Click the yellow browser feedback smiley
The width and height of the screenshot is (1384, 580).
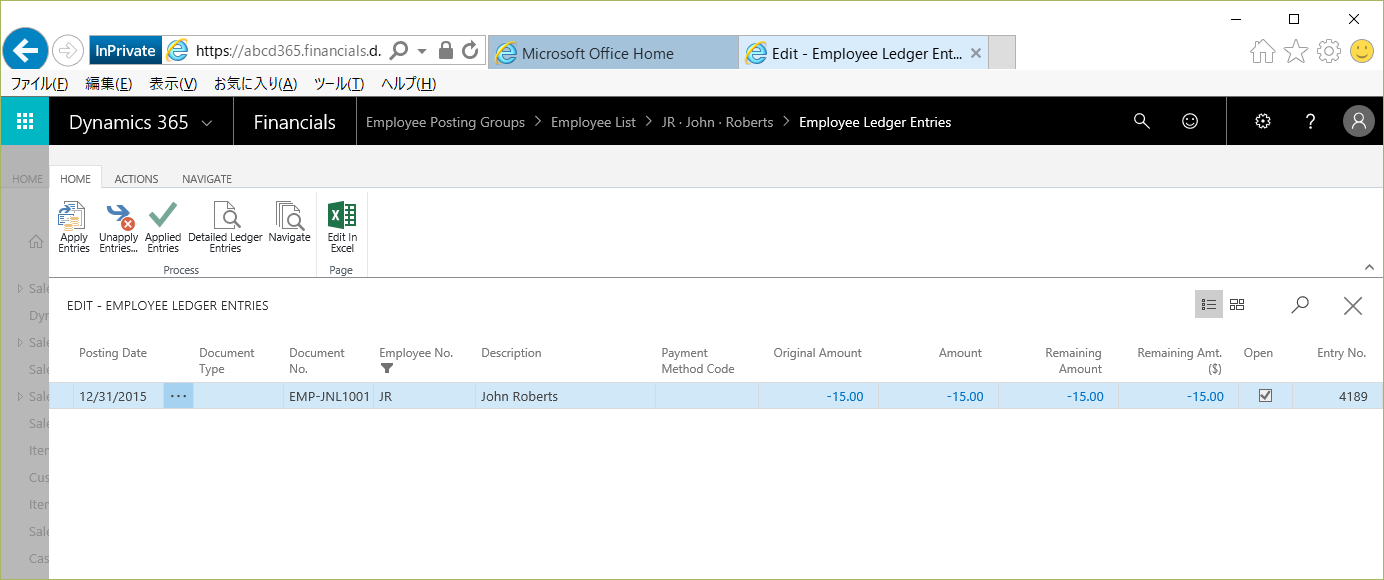[x=1362, y=51]
